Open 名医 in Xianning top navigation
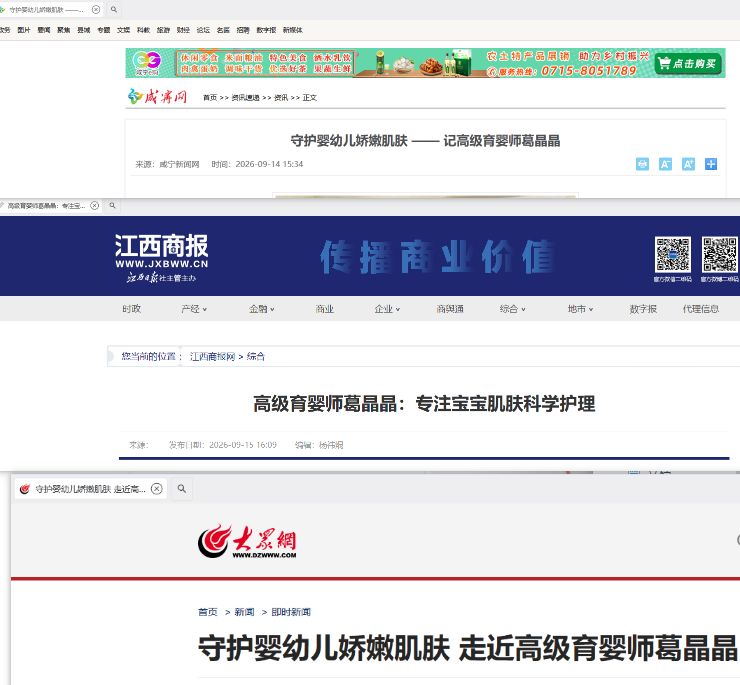 223,30
